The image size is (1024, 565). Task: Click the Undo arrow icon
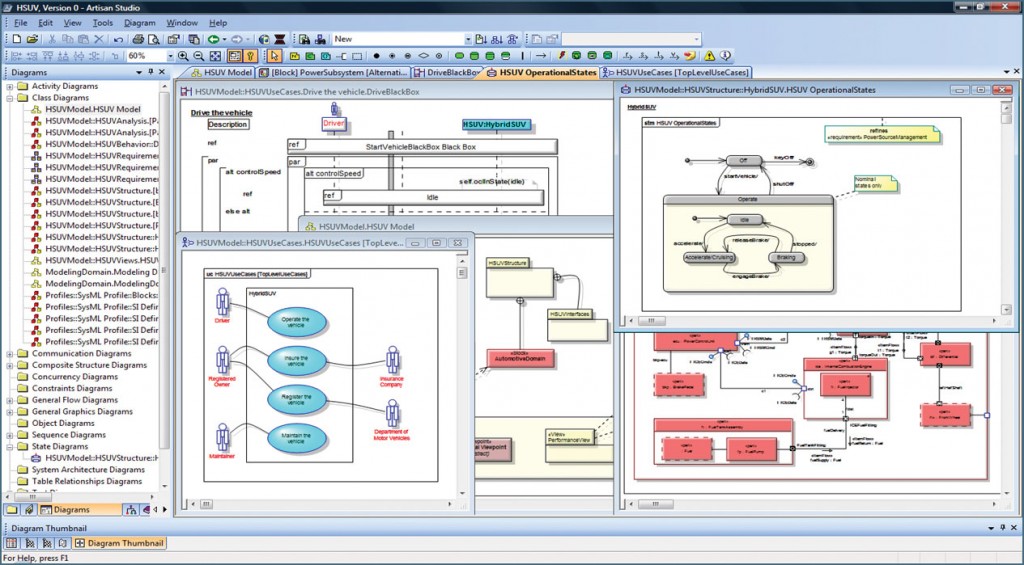(x=118, y=40)
